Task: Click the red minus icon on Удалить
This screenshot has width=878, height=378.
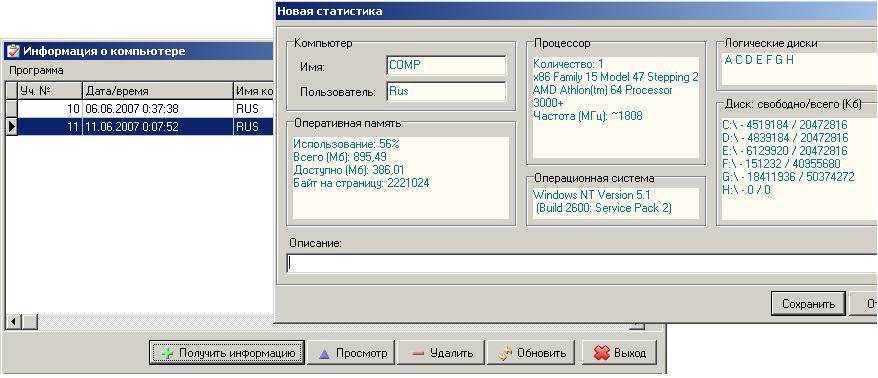Action: tap(418, 353)
